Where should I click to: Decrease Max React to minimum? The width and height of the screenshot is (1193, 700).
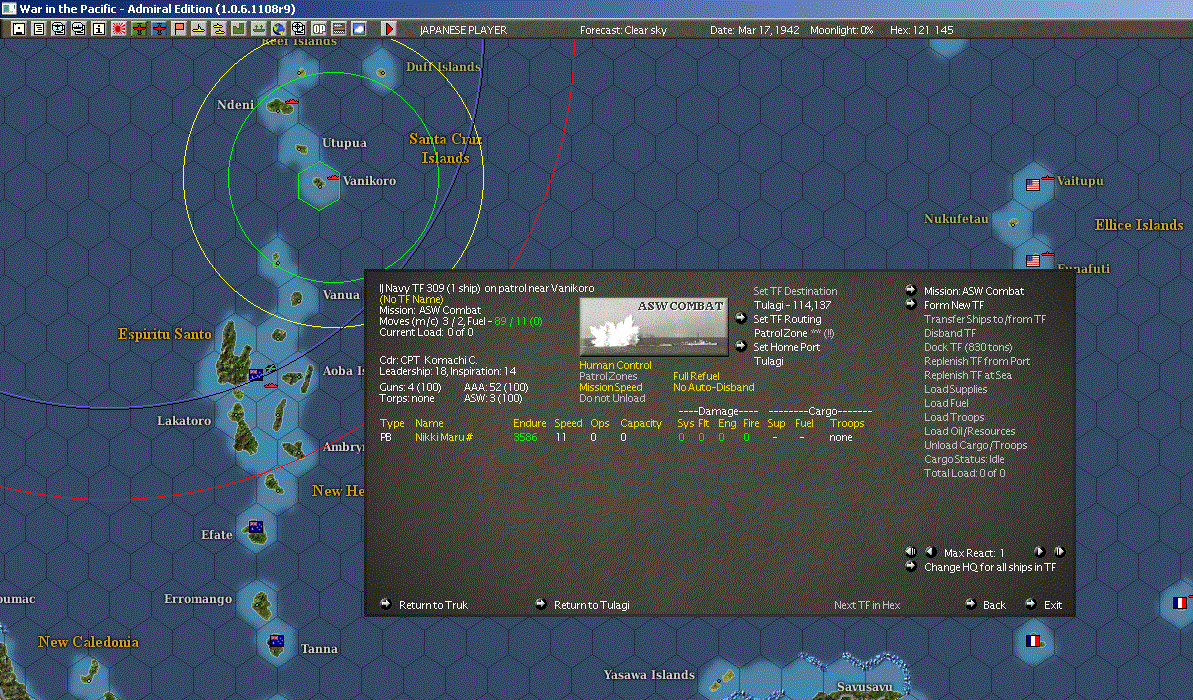pyautogui.click(x=911, y=552)
